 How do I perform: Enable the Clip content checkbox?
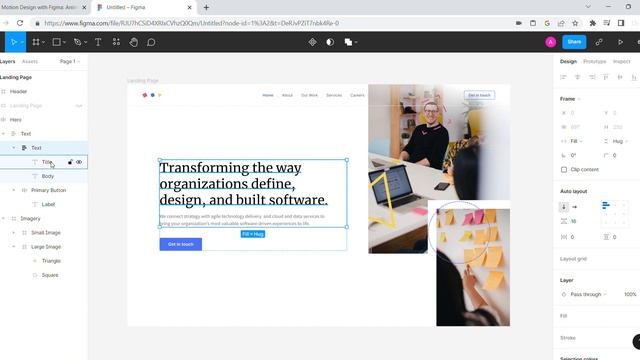[564, 169]
